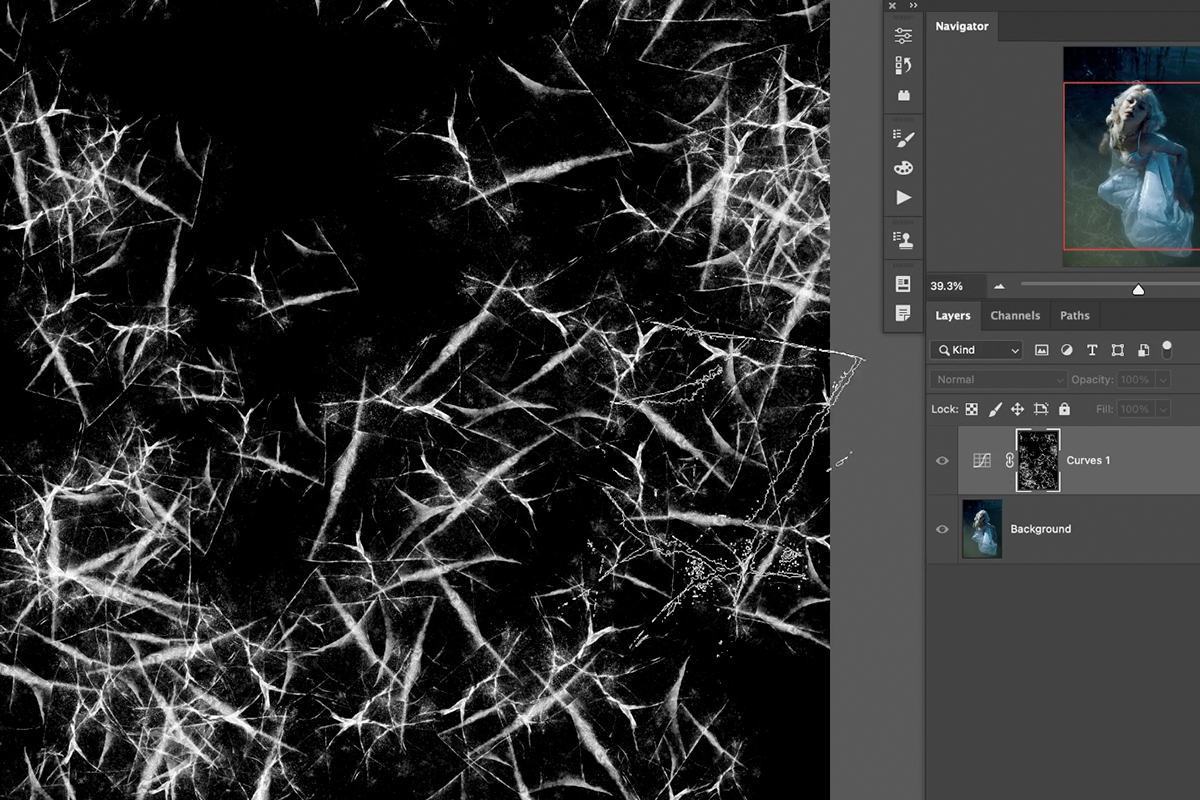Screen dimensions: 1200x800
Task: Click the Curves adjustment icon on Curves 1
Action: coord(982,460)
